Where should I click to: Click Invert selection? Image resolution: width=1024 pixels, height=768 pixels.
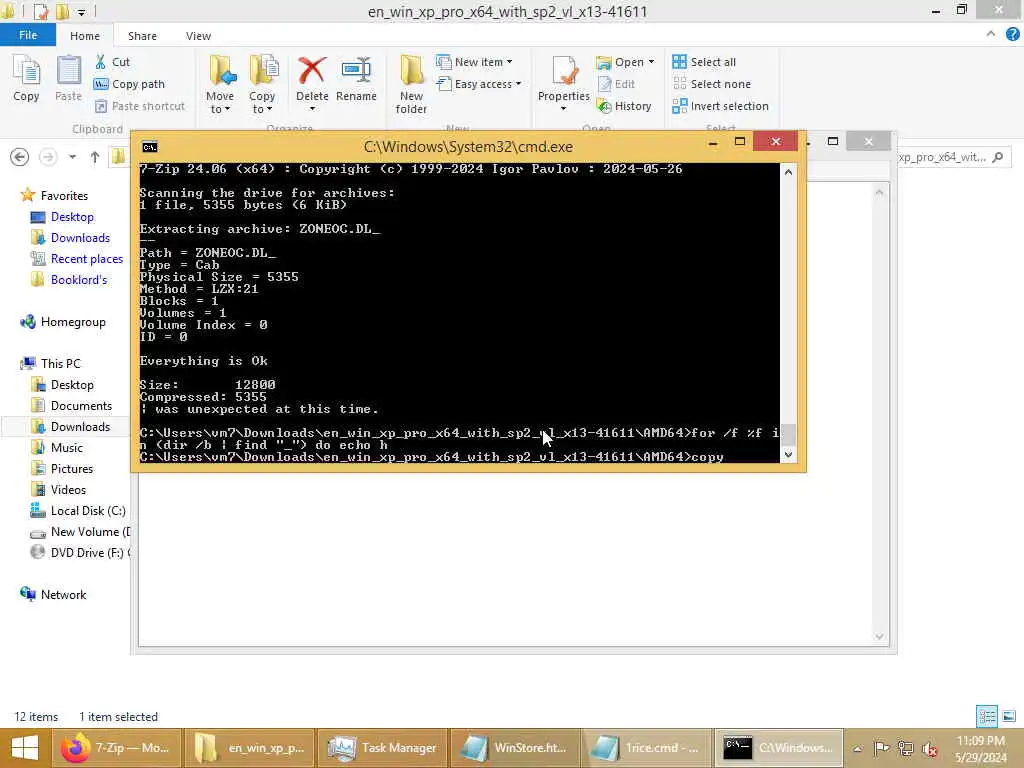pyautogui.click(x=720, y=106)
